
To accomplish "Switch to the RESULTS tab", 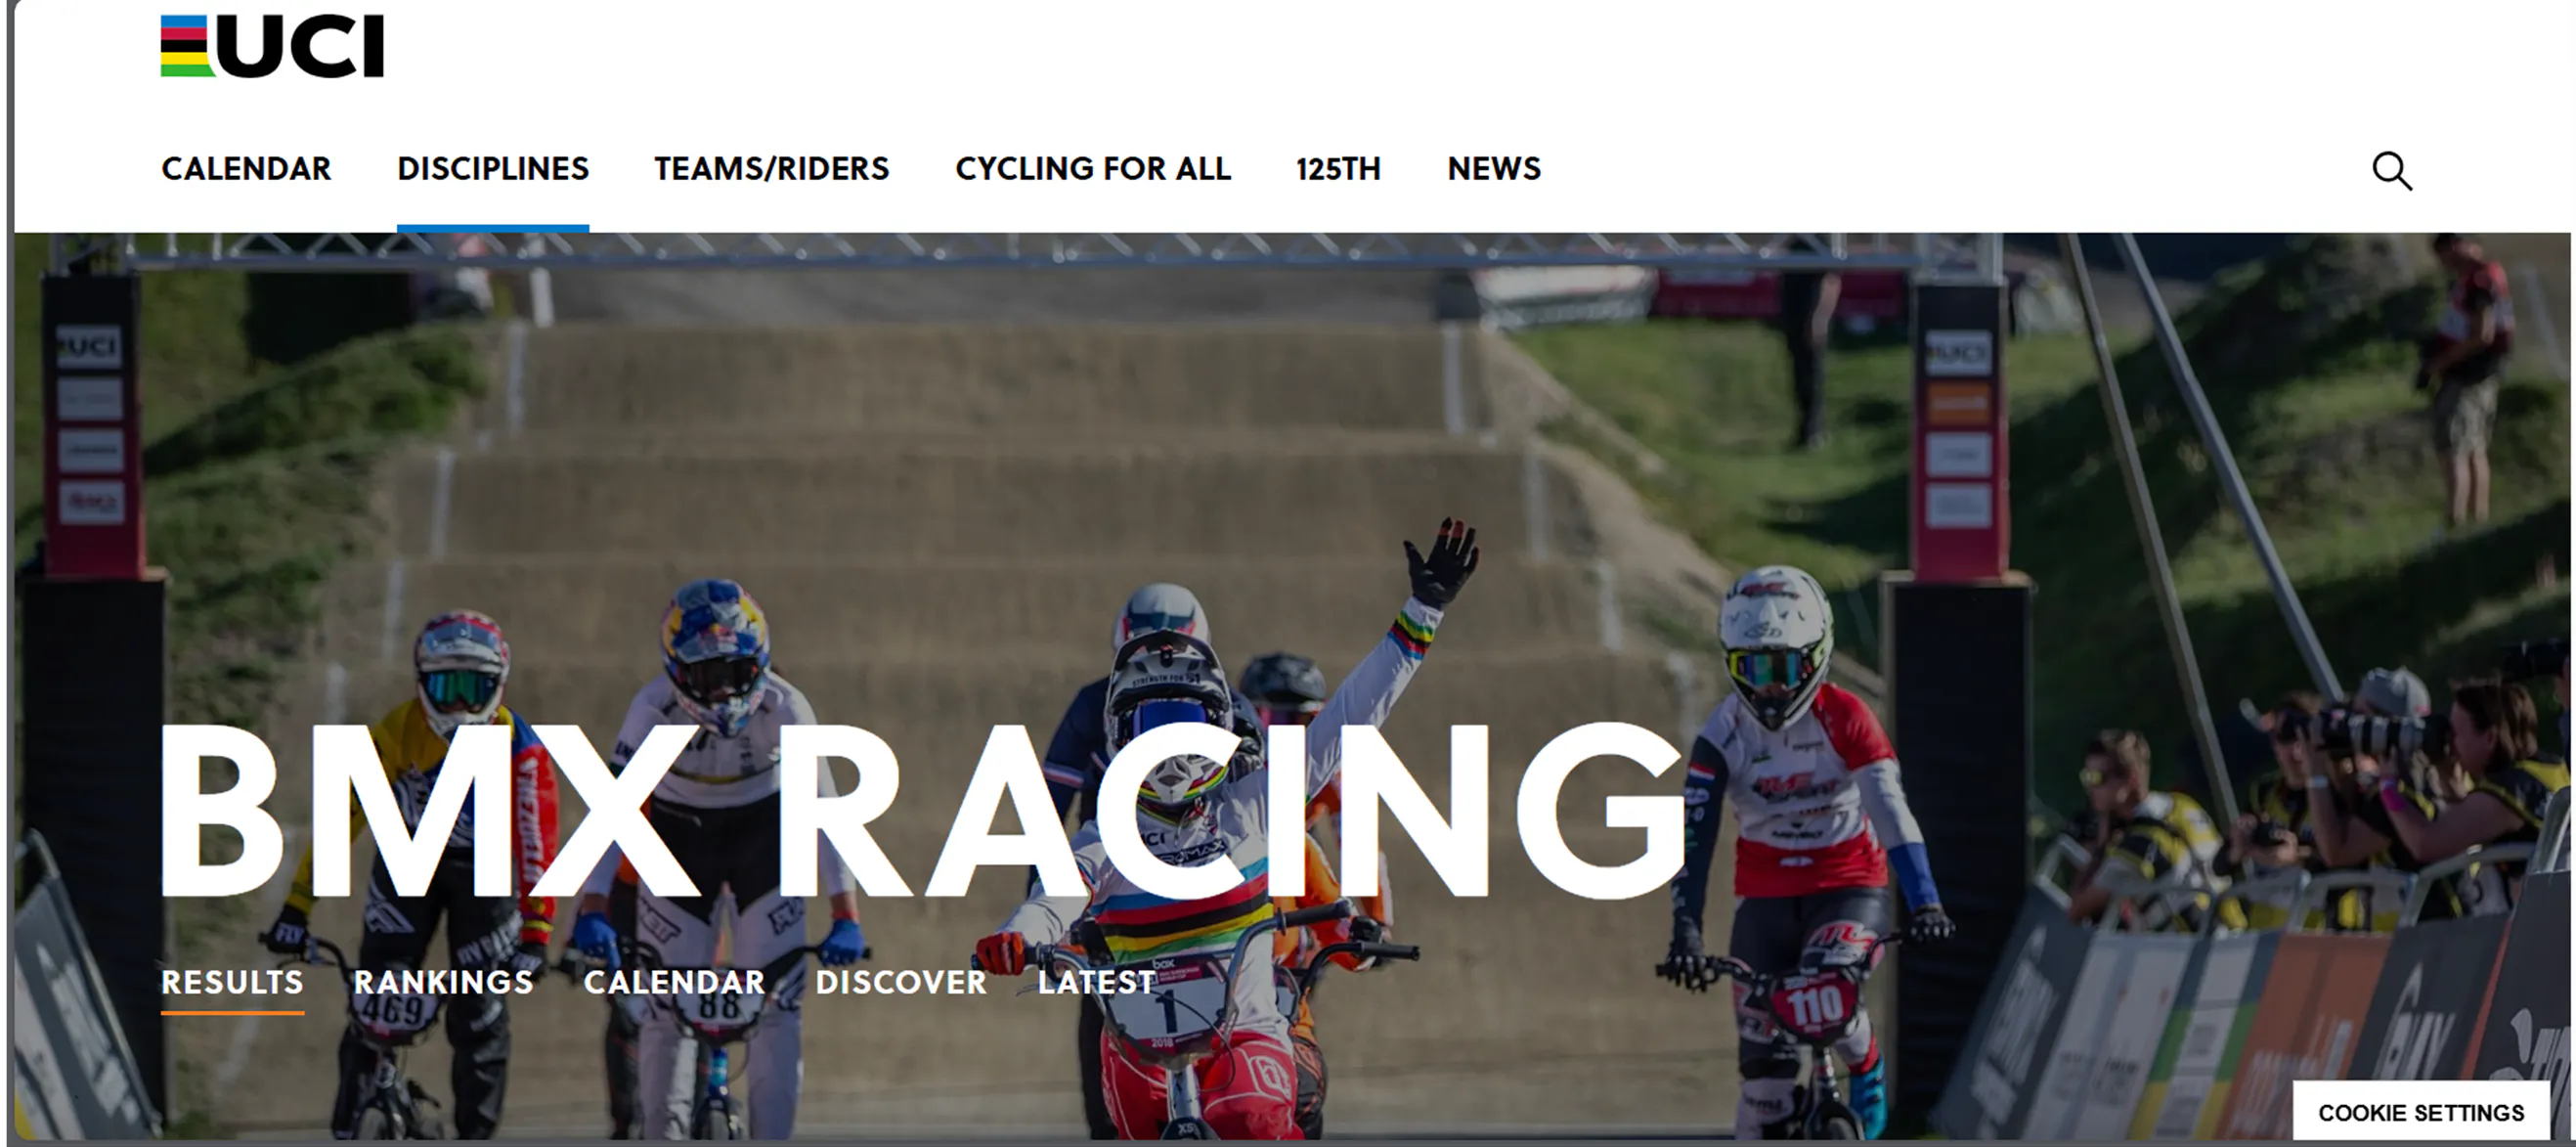I will click(x=233, y=982).
